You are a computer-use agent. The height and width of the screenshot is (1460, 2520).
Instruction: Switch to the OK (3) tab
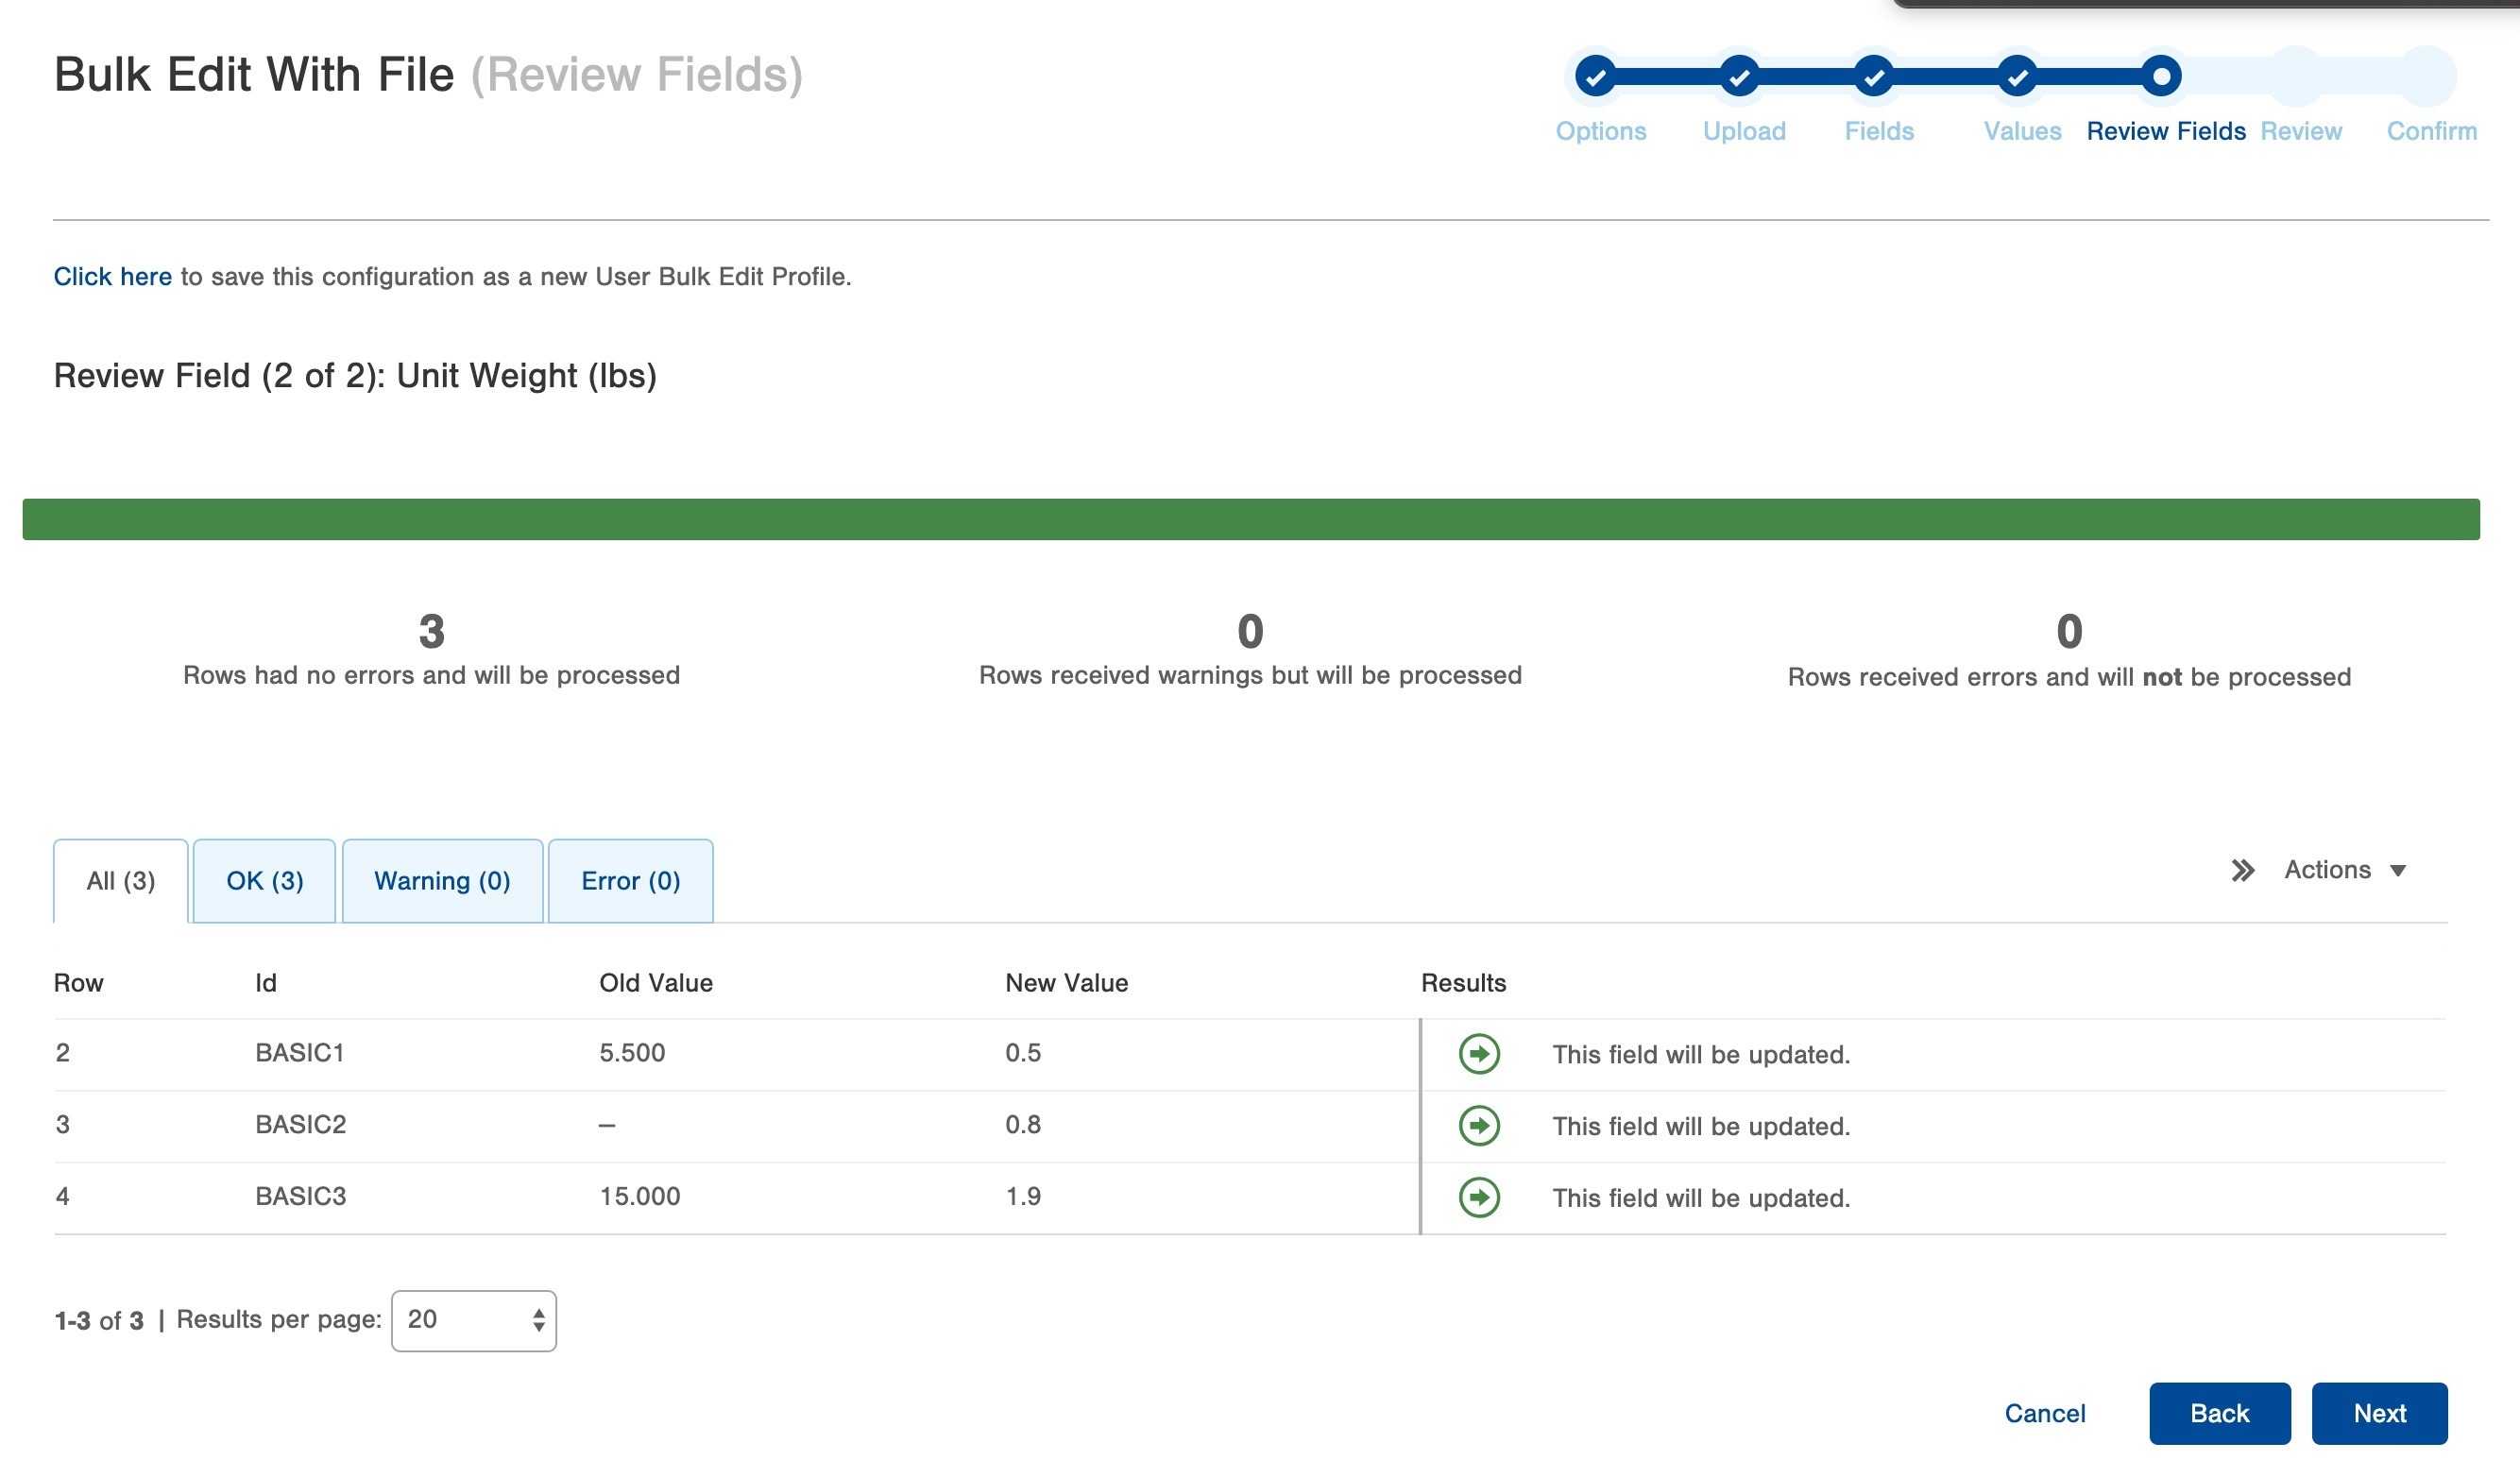point(264,881)
